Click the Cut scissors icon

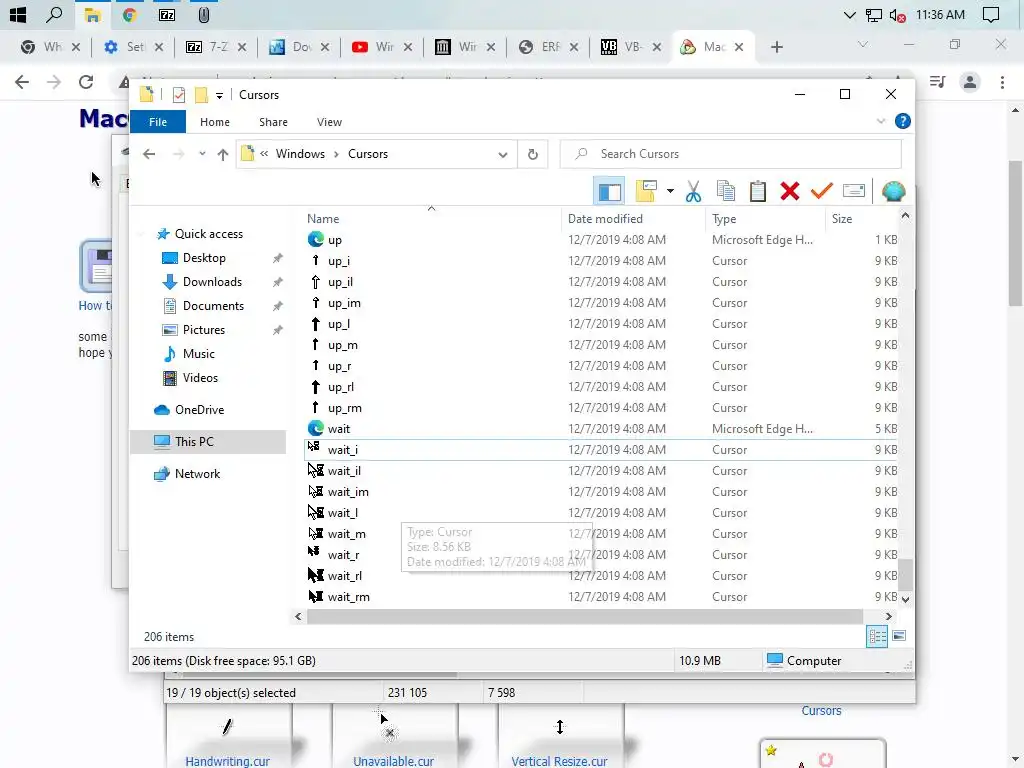[x=694, y=191]
